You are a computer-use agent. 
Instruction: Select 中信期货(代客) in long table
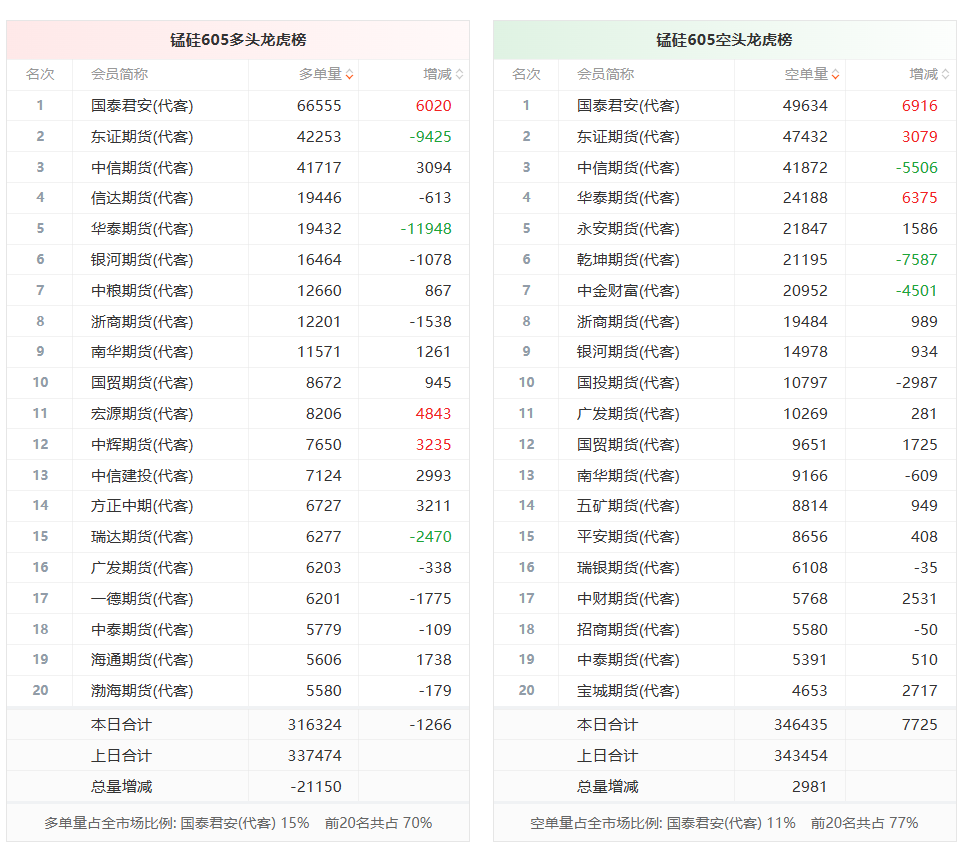[142, 168]
